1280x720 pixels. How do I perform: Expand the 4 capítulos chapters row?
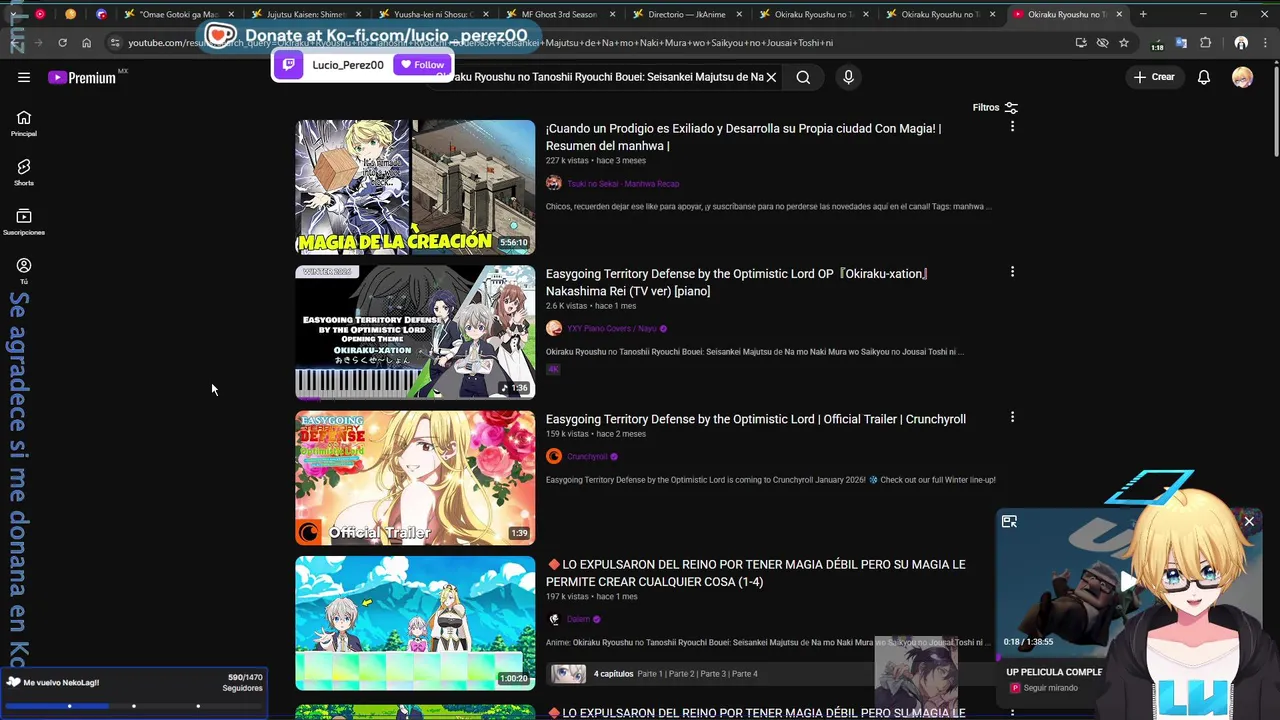click(770, 674)
